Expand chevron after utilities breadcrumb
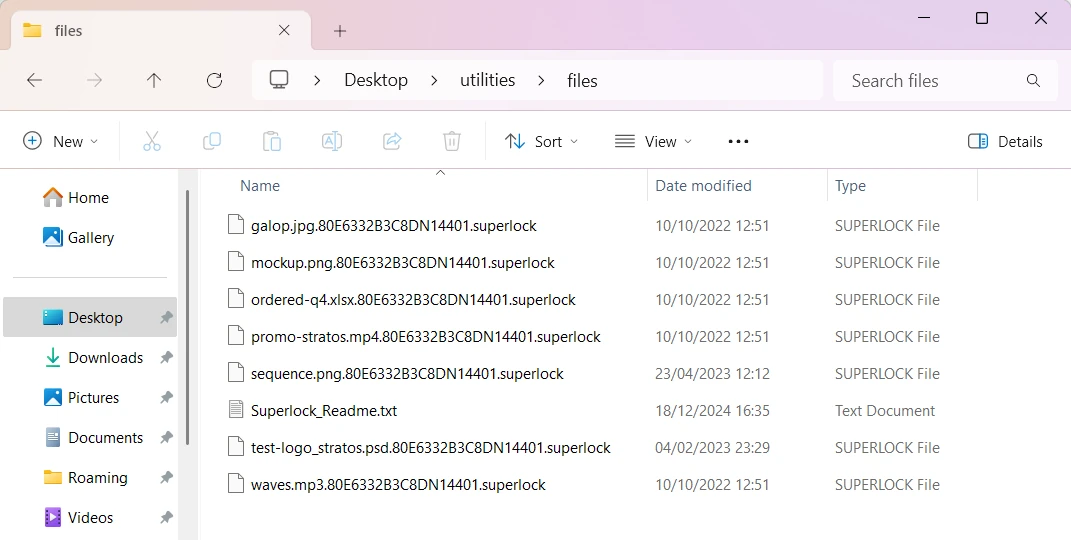 pyautogui.click(x=541, y=81)
